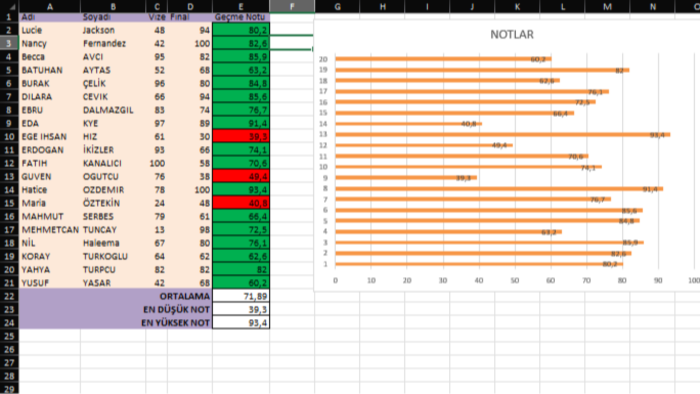Click the average value 71,89
Image resolution: width=700 pixels, height=394 pixels.
(x=241, y=296)
